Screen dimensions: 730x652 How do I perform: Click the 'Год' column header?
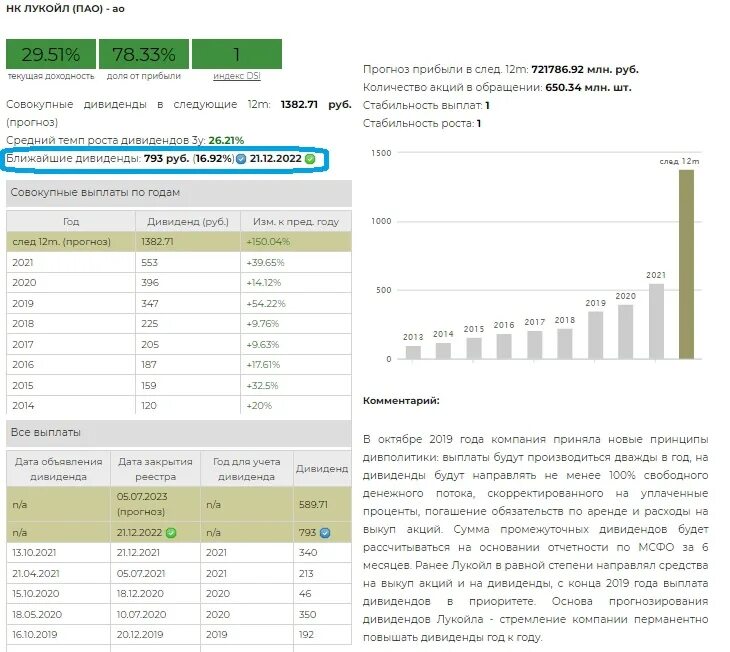(71, 222)
